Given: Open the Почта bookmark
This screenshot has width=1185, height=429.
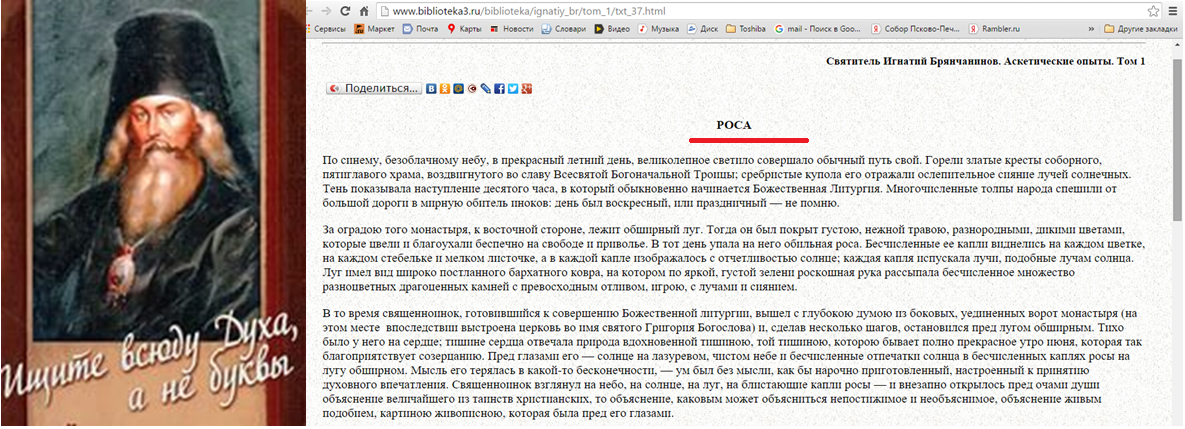Looking at the screenshot, I should point(420,29).
